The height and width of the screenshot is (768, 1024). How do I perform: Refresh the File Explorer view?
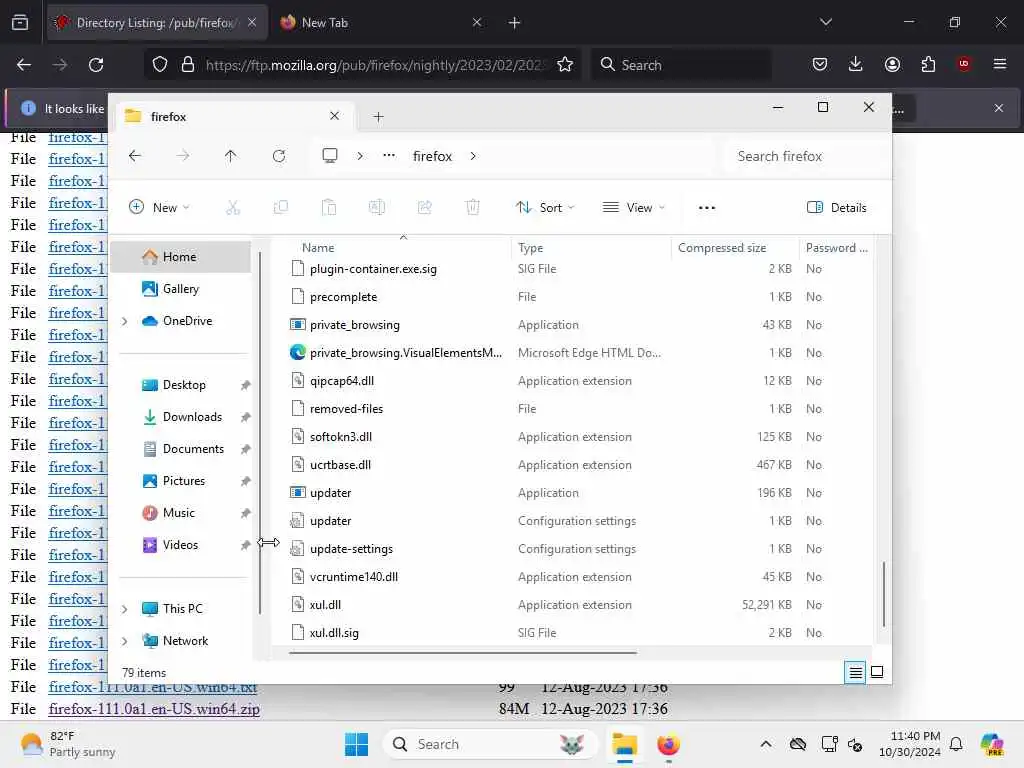pos(279,156)
